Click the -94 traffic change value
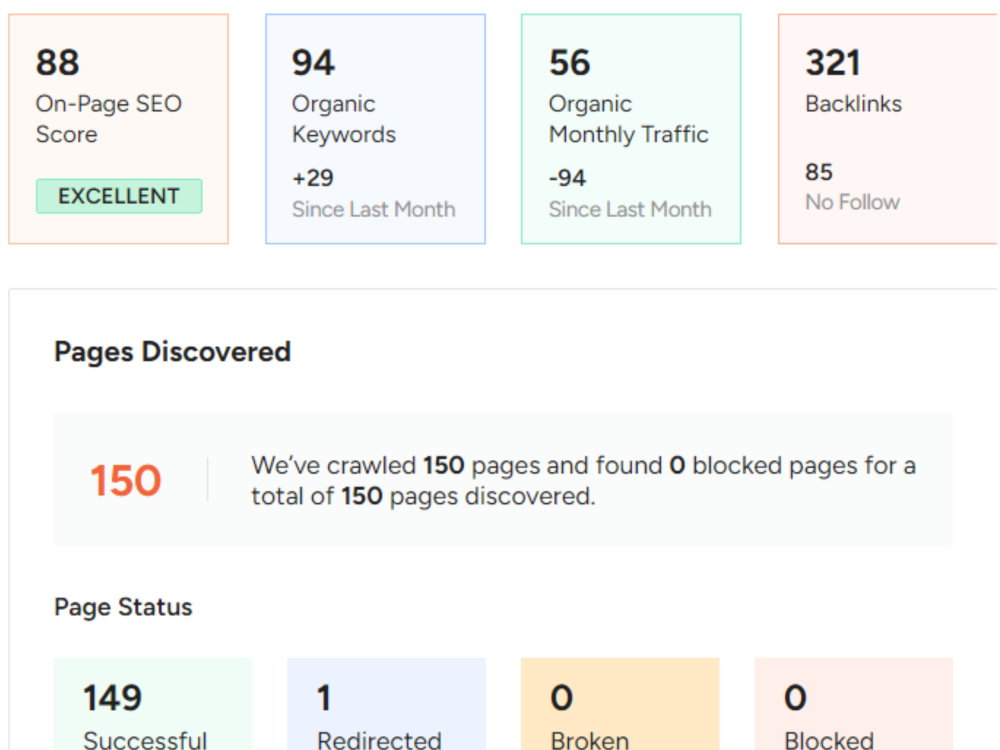The height and width of the screenshot is (750, 1000). (x=568, y=178)
